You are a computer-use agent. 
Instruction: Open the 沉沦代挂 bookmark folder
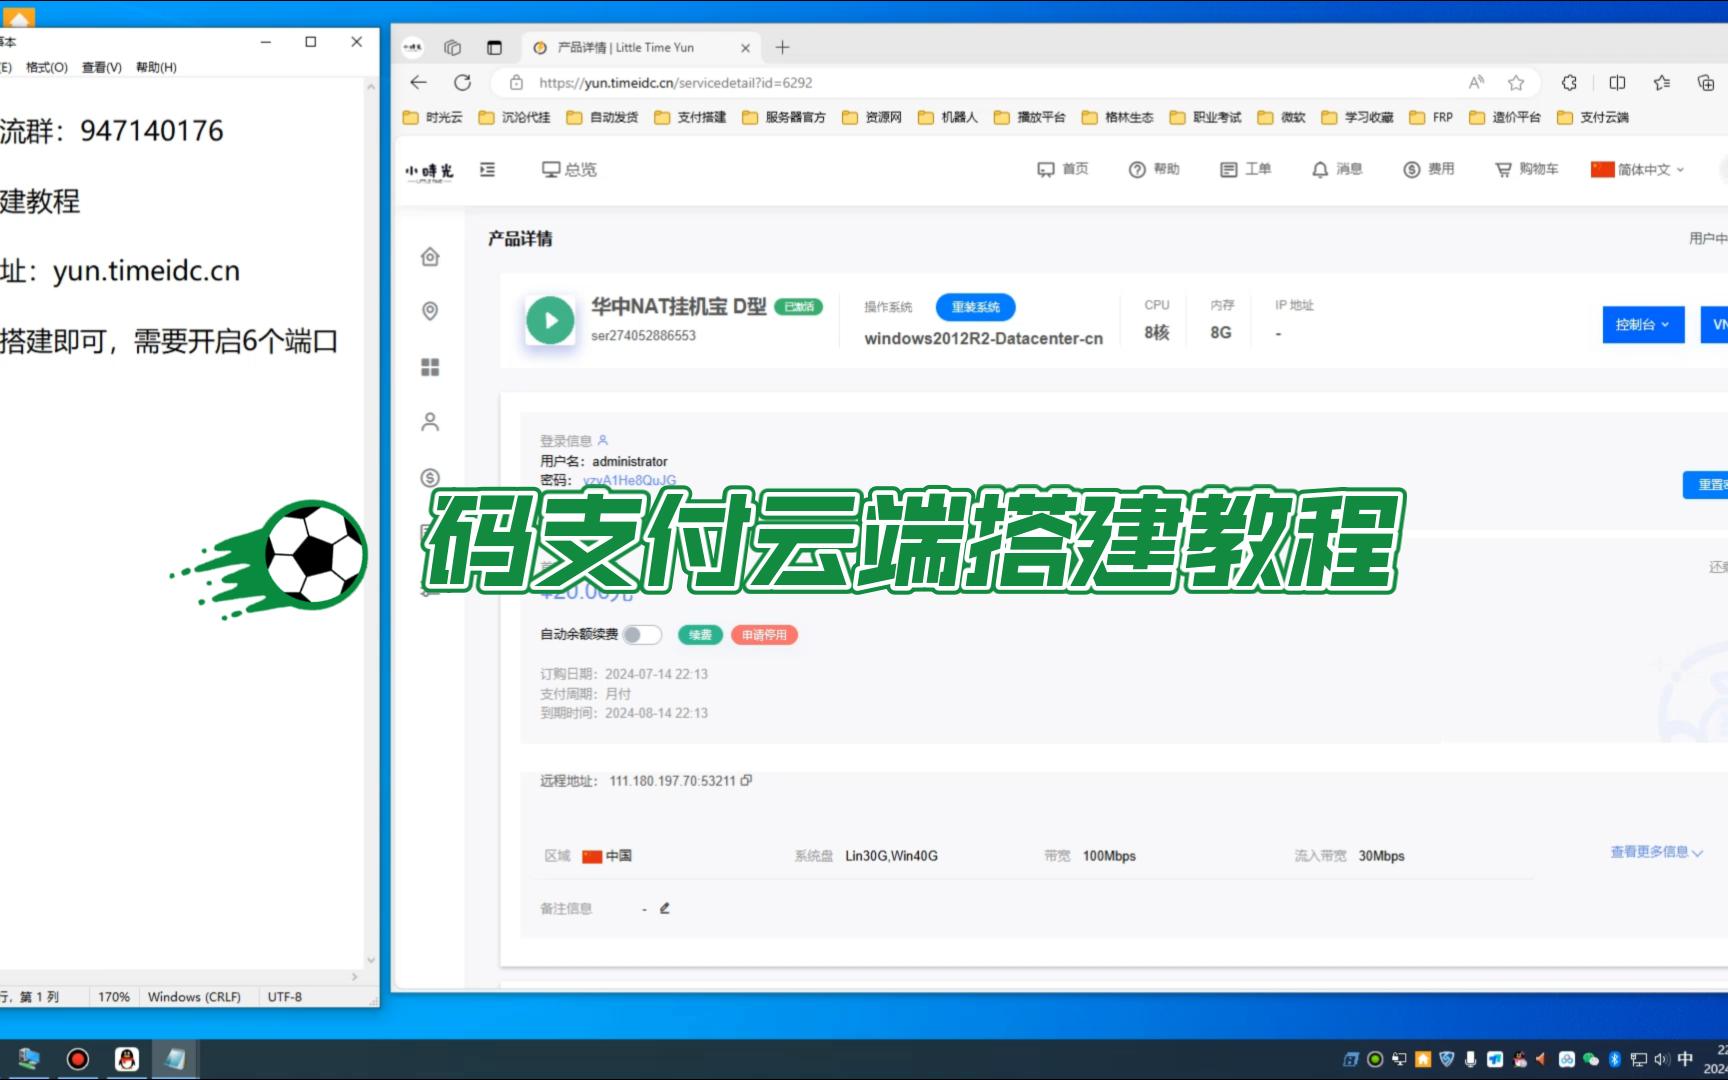[515, 117]
